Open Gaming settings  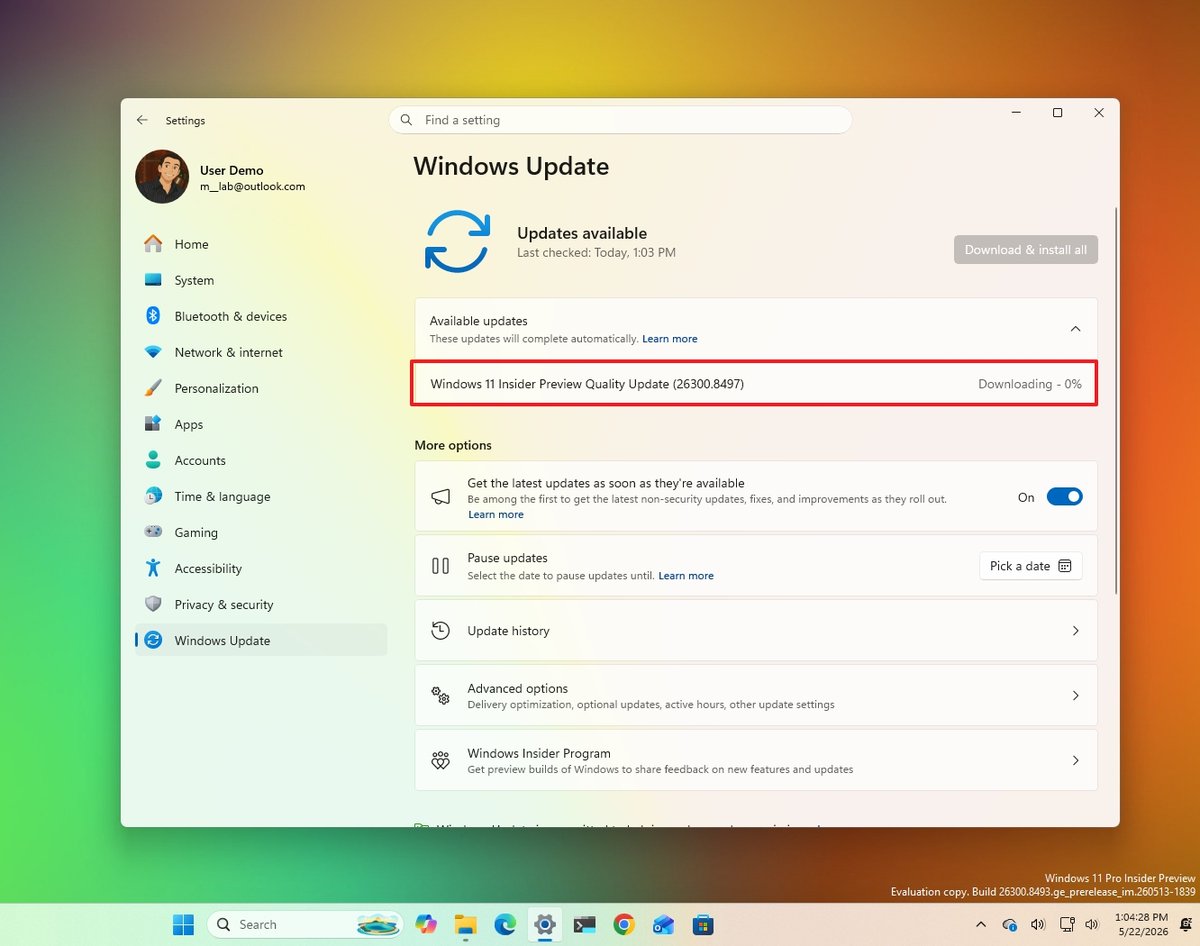point(260,532)
